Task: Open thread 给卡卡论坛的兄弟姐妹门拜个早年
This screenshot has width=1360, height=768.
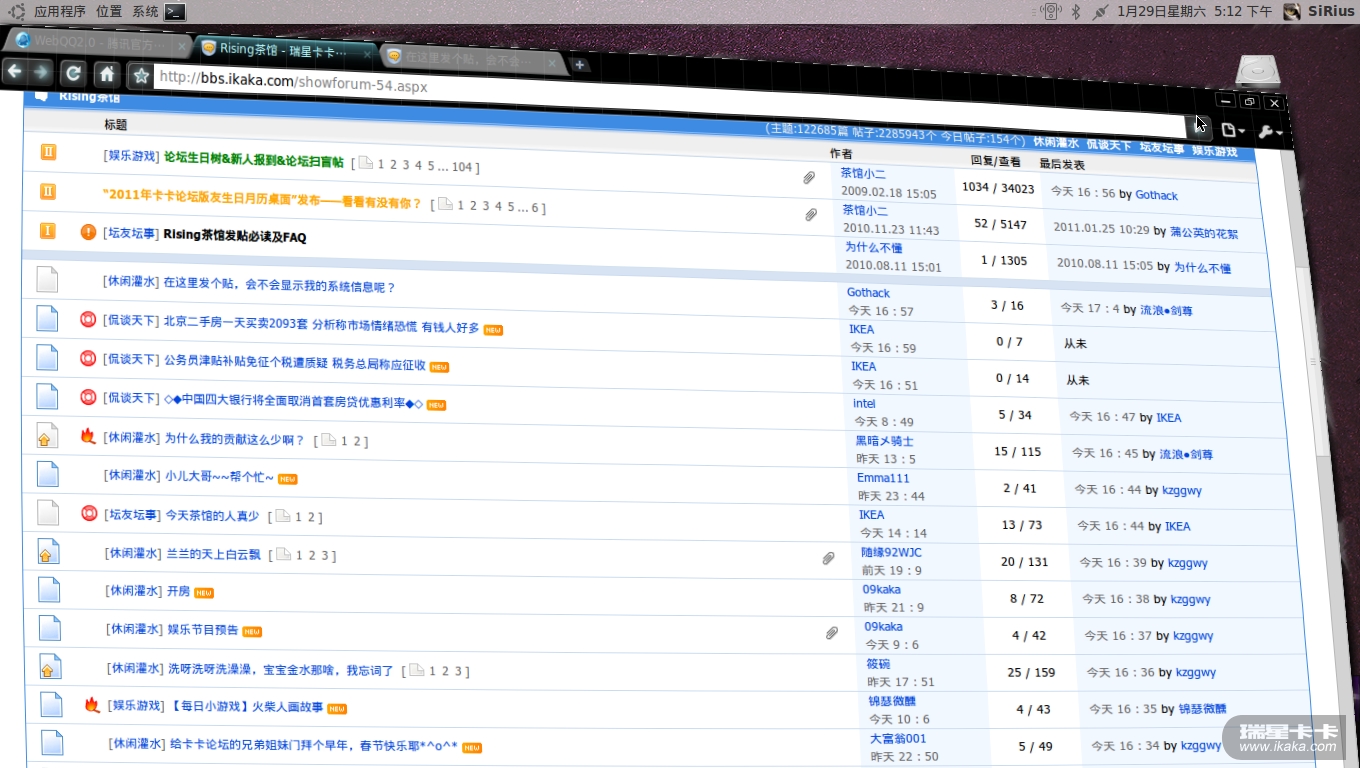Action: tap(314, 745)
